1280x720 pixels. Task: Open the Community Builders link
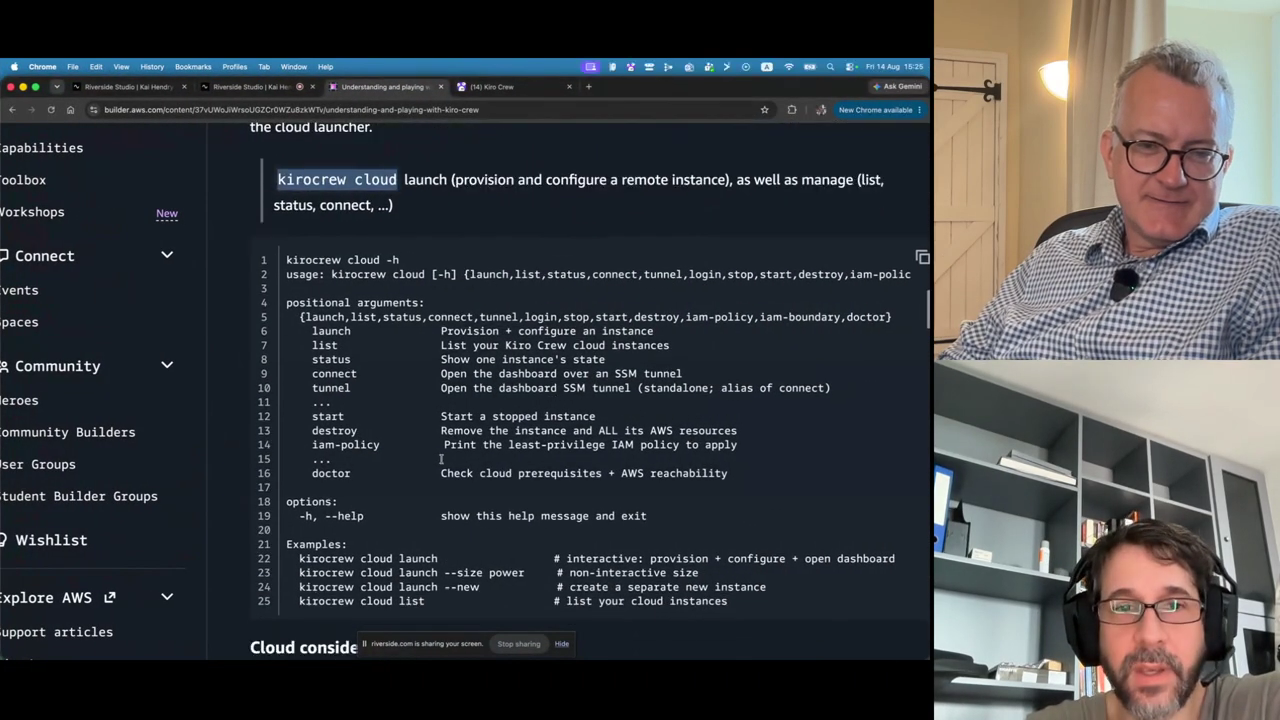tap(67, 432)
